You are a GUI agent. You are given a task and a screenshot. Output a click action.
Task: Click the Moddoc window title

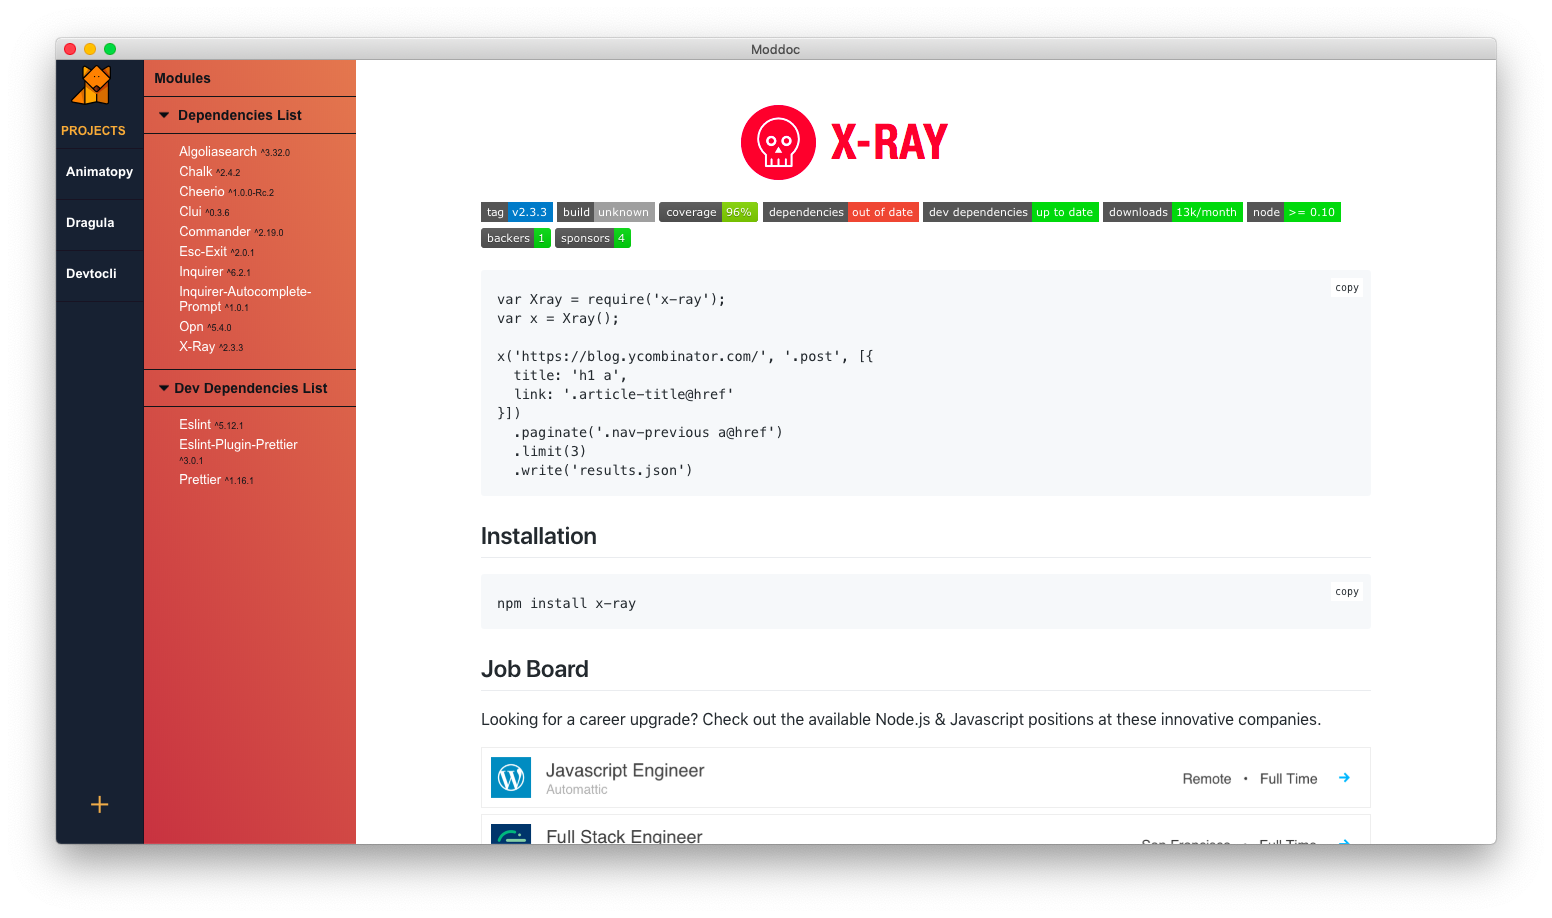(x=776, y=49)
